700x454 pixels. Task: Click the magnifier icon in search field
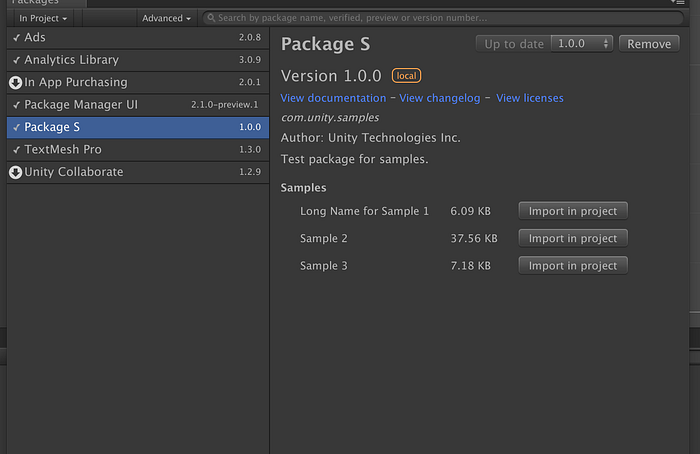point(211,18)
